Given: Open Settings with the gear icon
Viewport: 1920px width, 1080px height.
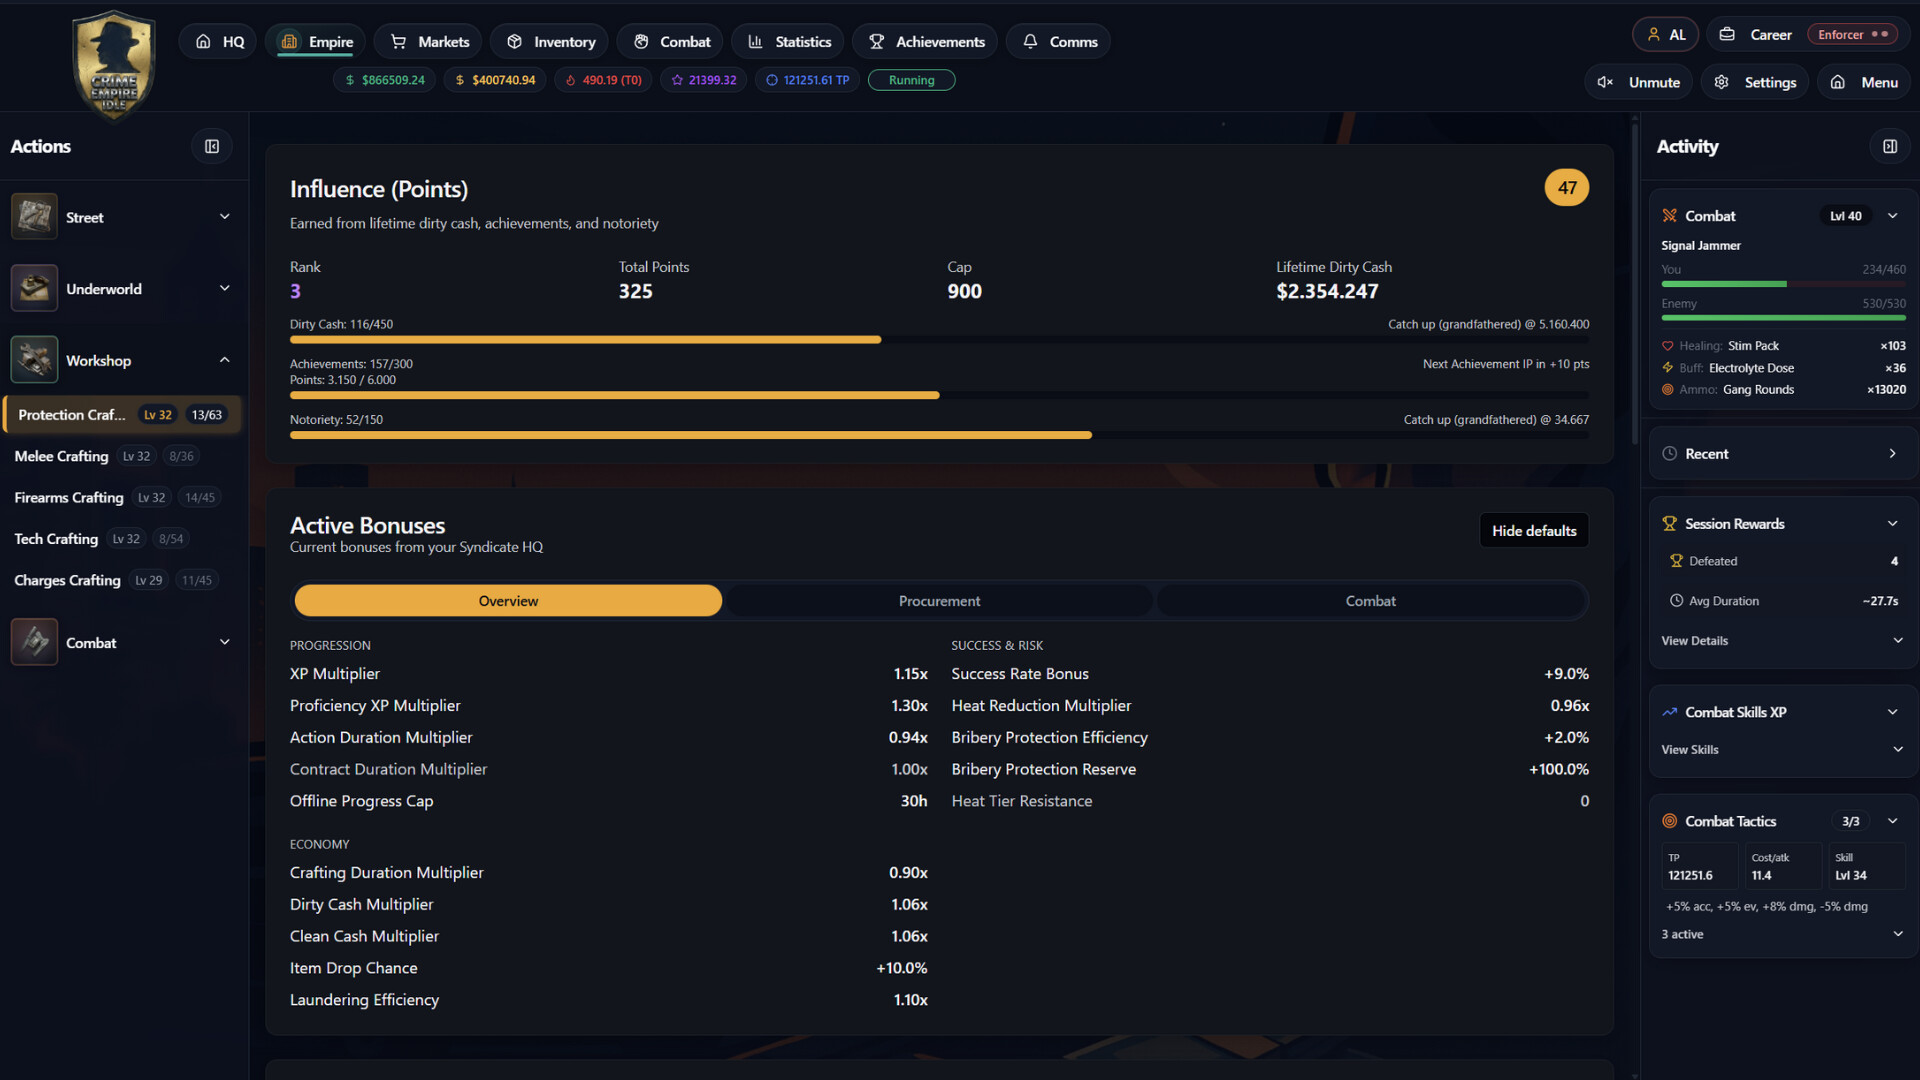Looking at the screenshot, I should [1754, 82].
